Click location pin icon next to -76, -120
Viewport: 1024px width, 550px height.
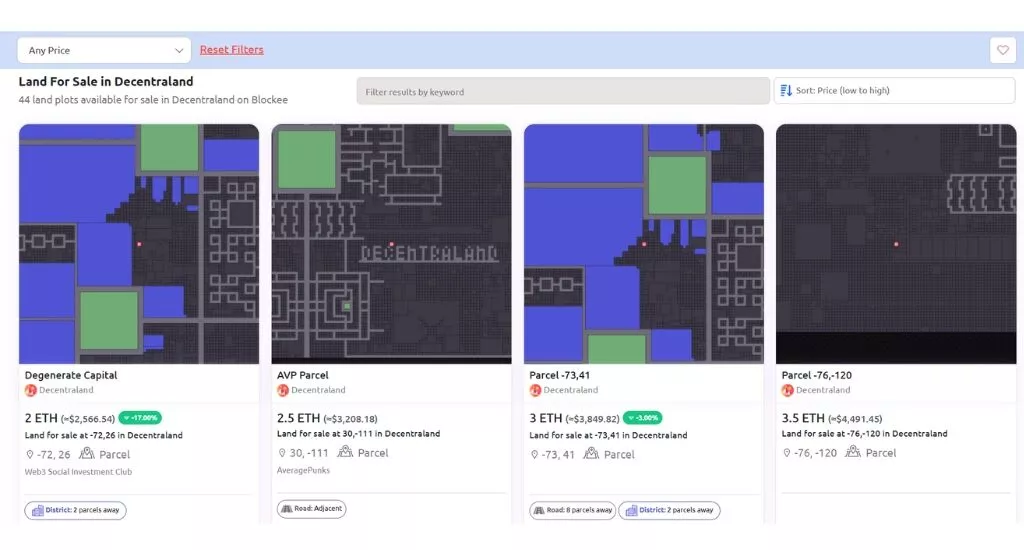click(x=787, y=454)
